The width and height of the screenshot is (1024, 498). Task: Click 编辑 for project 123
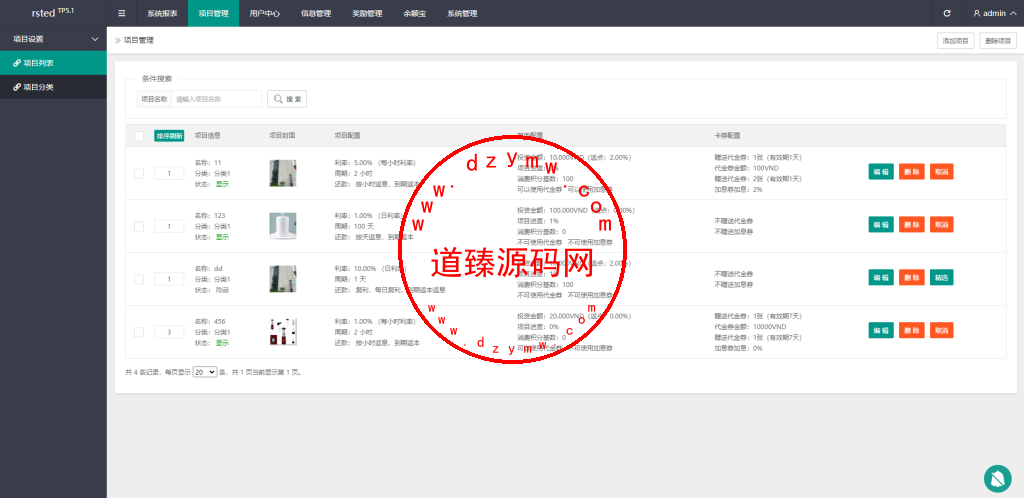[881, 225]
